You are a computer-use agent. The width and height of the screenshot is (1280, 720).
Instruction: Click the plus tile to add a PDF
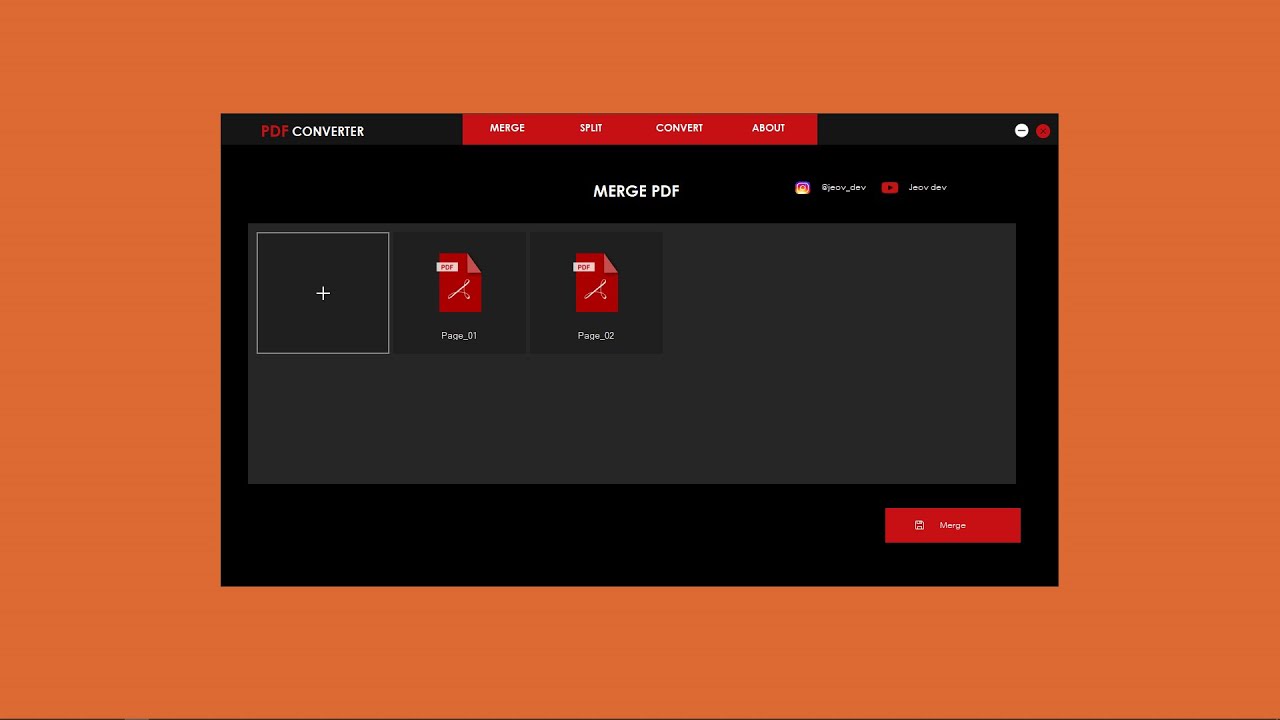(323, 293)
